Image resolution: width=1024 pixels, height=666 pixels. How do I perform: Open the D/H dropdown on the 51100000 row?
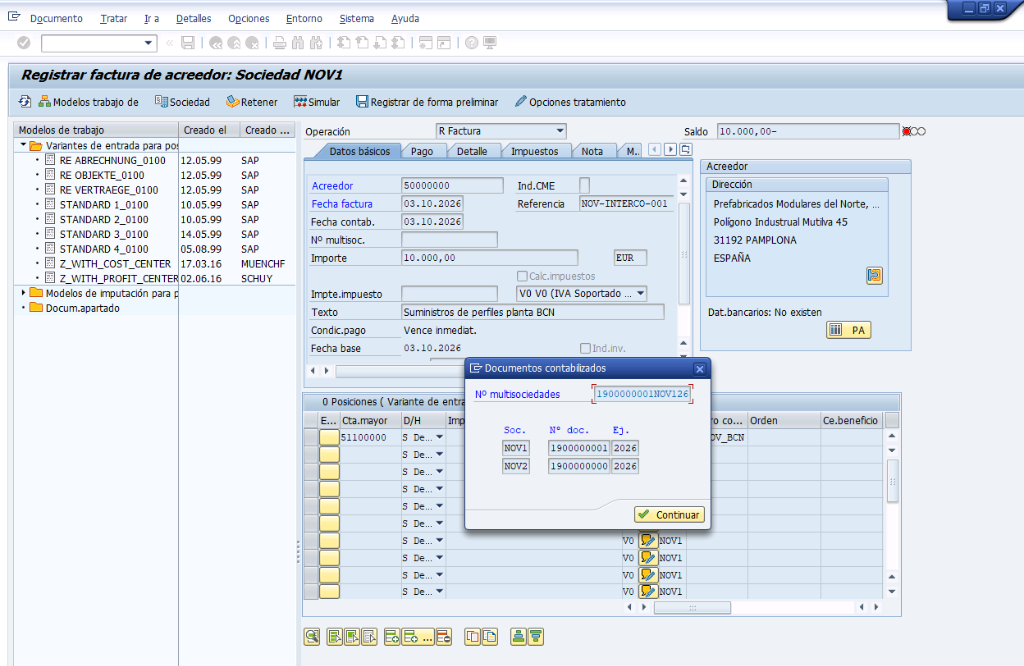[x=440, y=437]
